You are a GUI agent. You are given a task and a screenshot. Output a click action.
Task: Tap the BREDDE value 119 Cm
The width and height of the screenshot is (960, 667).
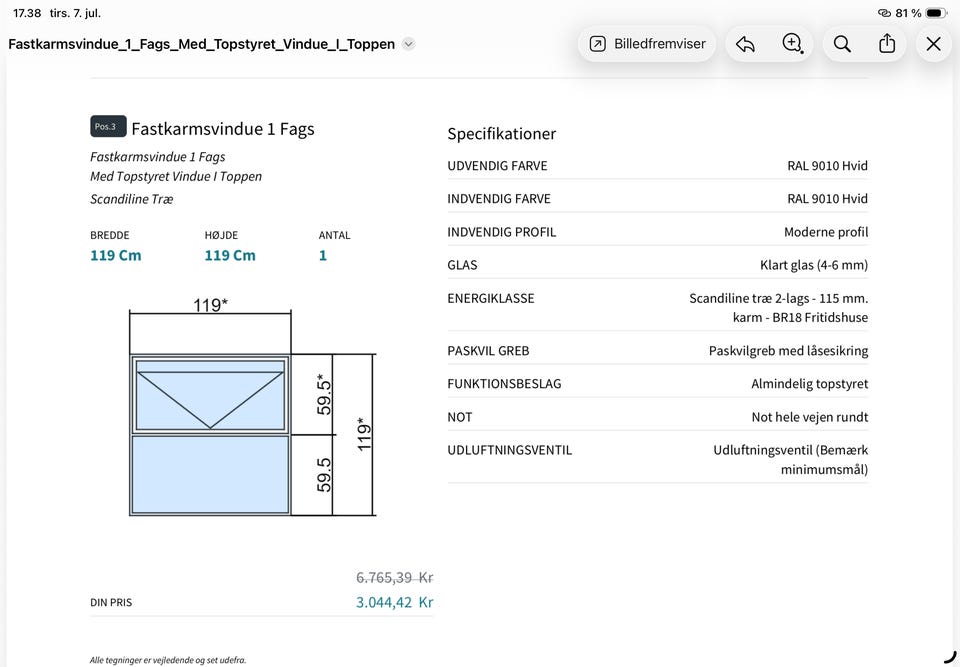coord(116,255)
